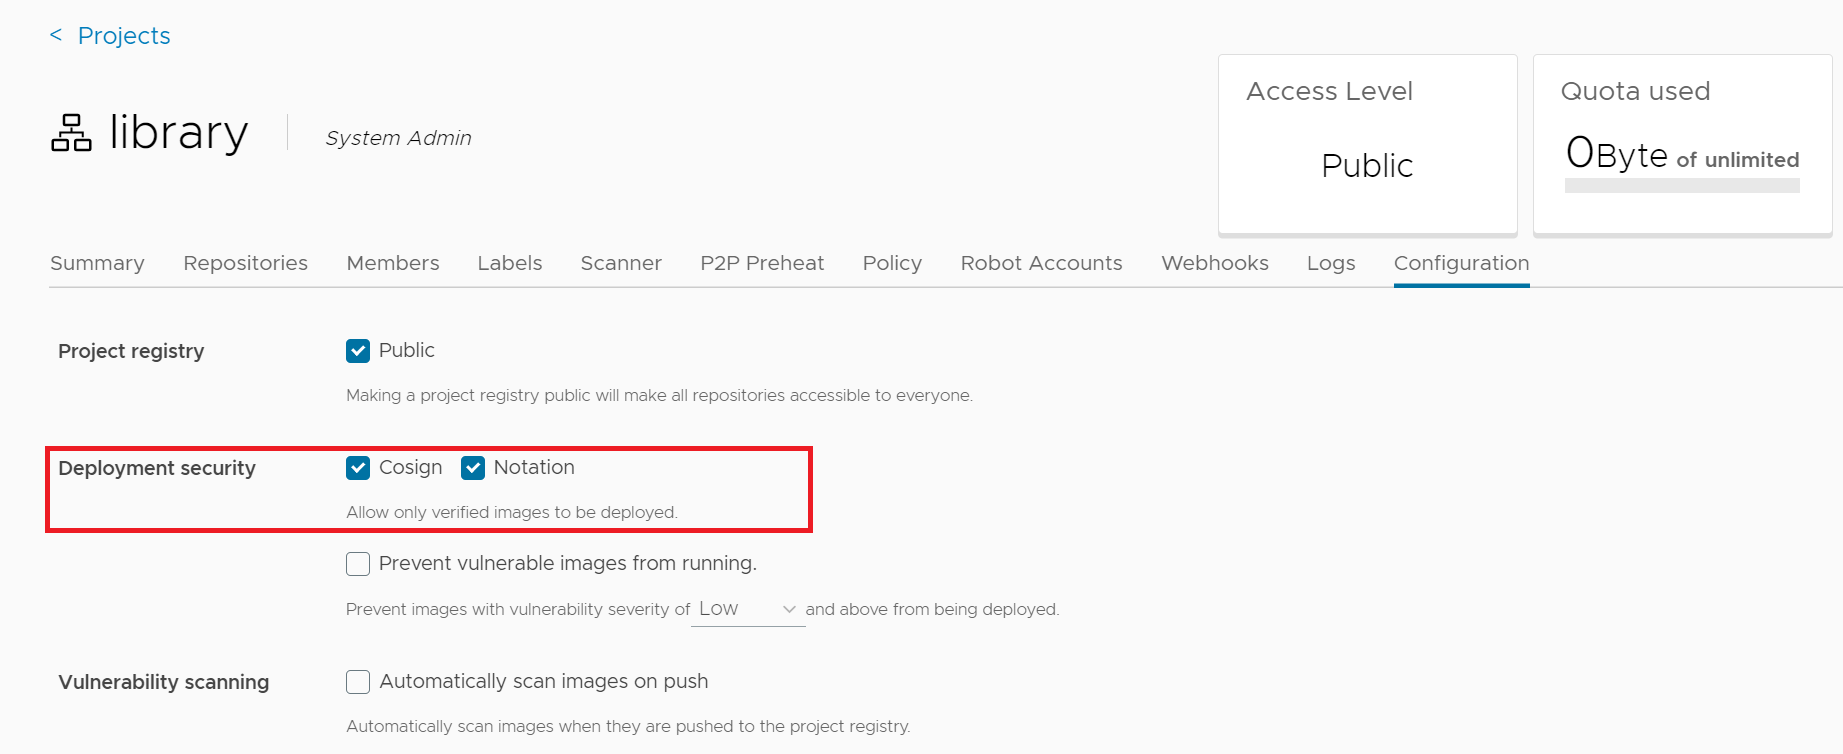Enable preventing vulnerable images from running
The height and width of the screenshot is (754, 1843).
(357, 563)
